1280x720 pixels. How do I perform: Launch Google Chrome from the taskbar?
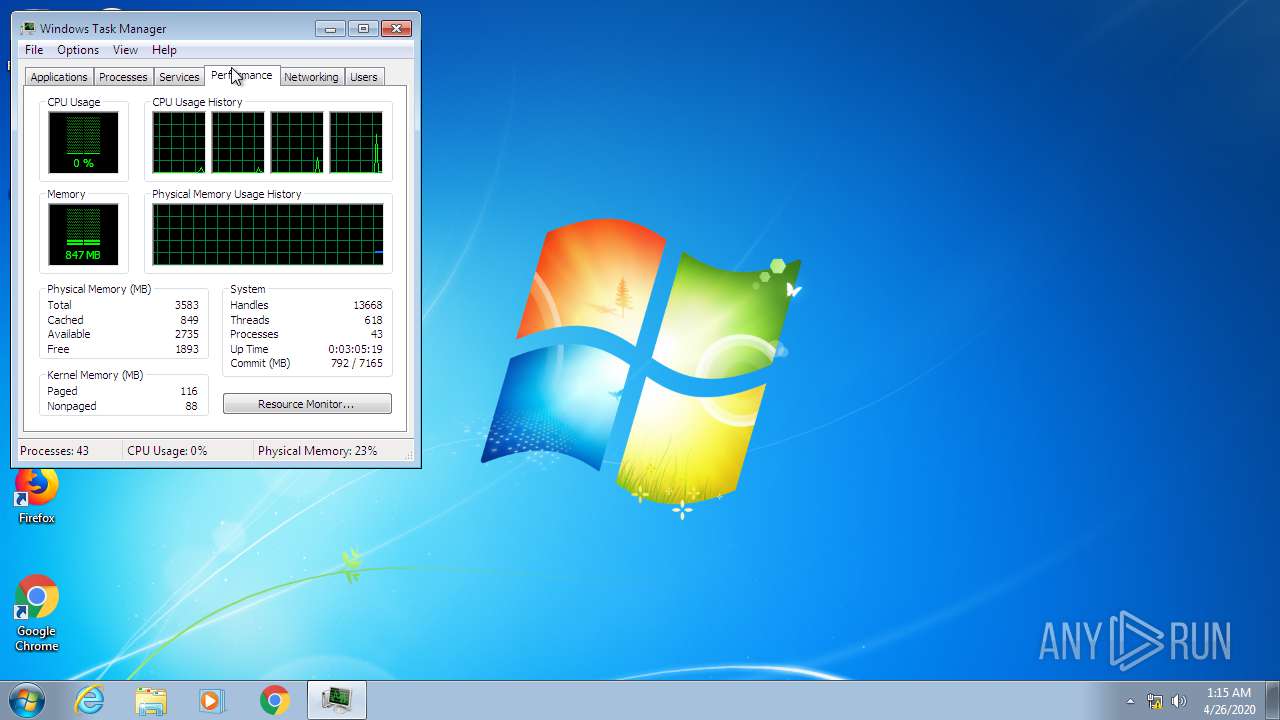click(x=275, y=700)
